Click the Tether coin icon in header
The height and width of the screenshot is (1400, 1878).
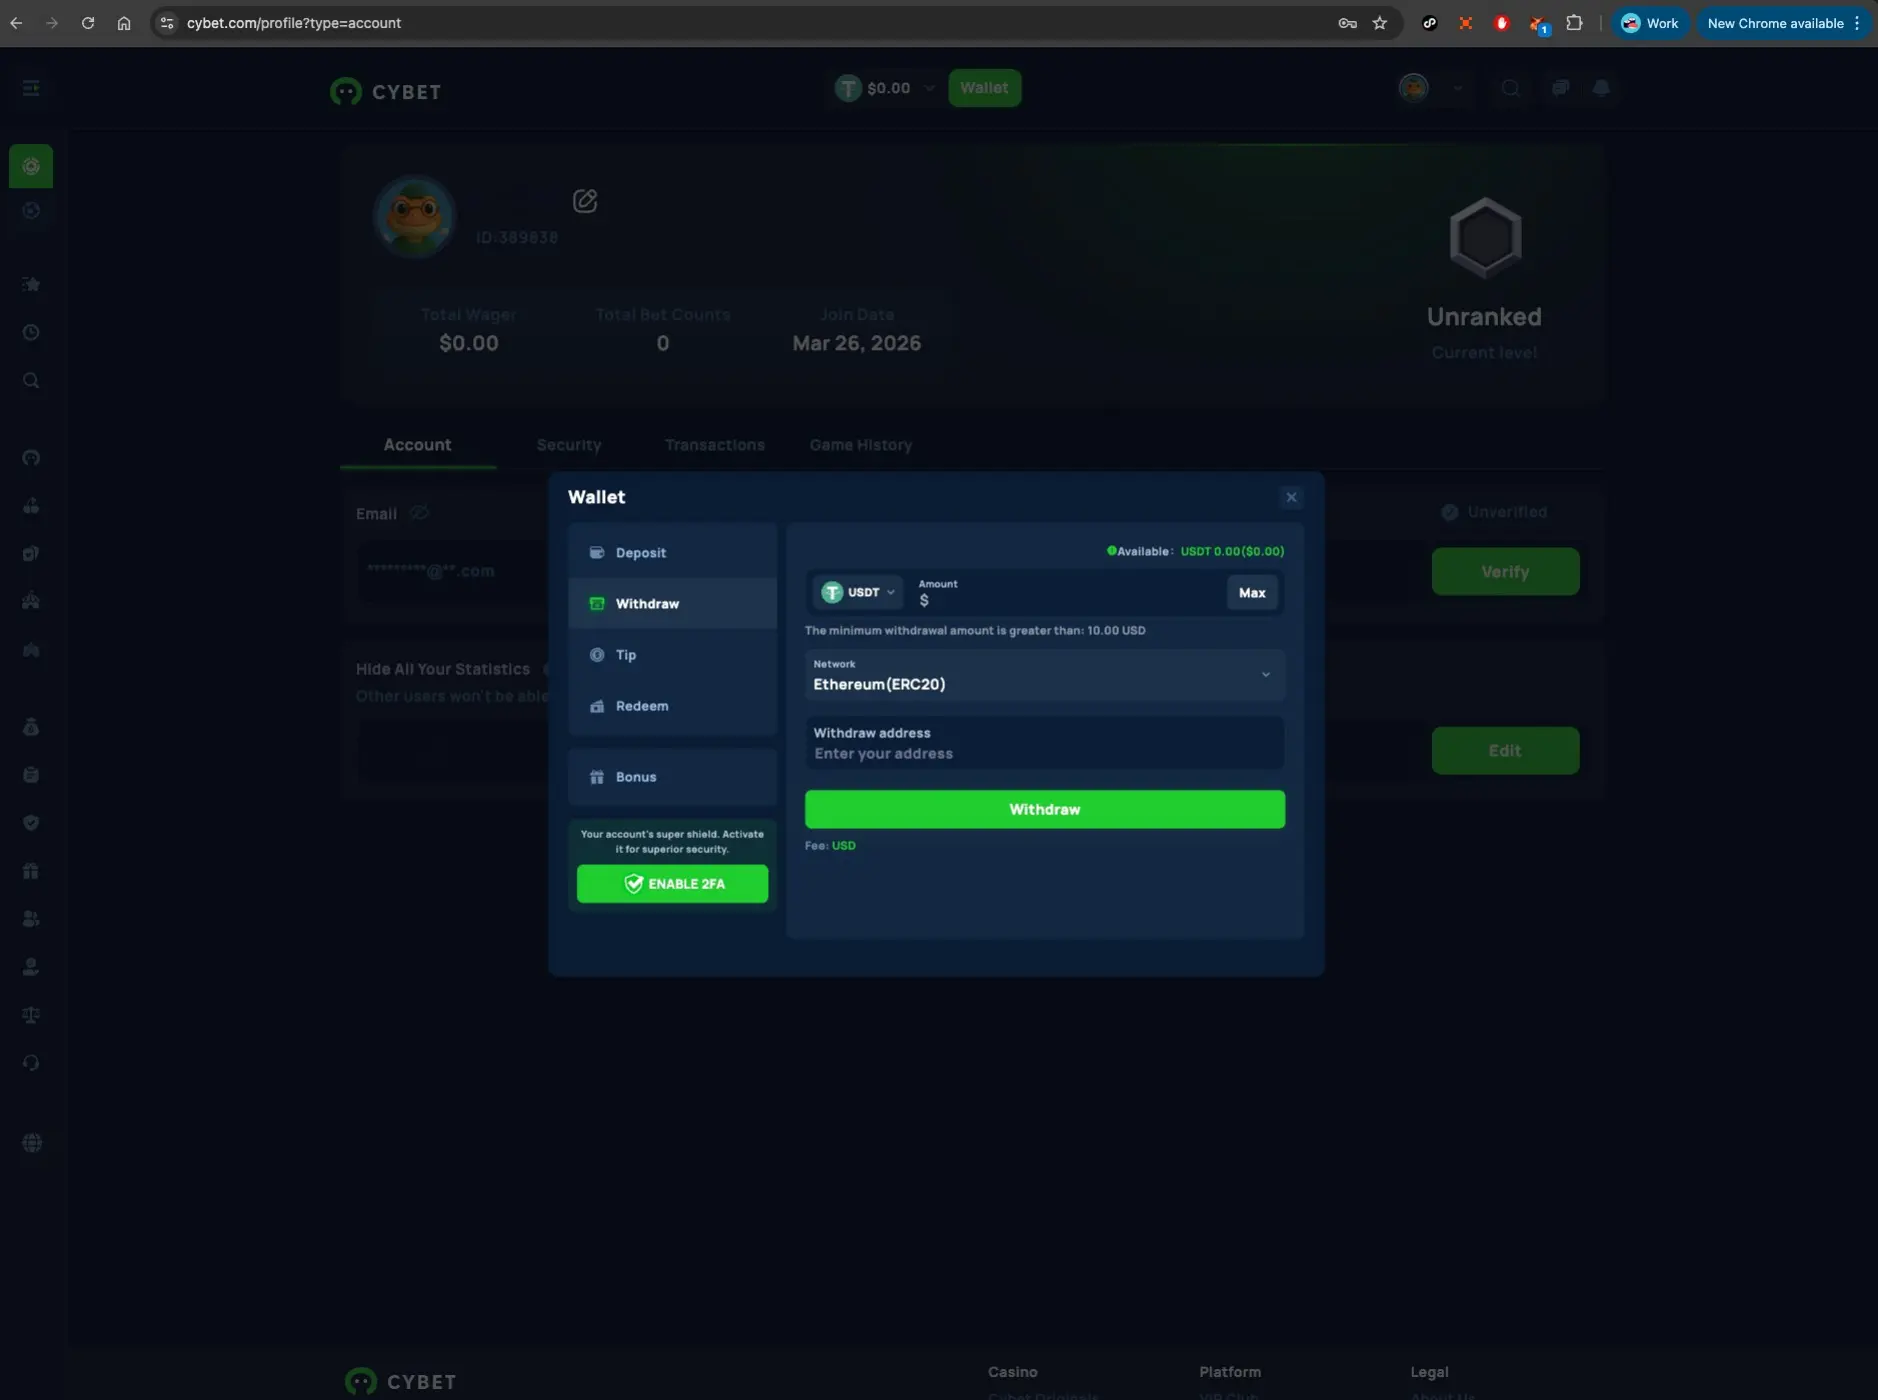pos(848,88)
